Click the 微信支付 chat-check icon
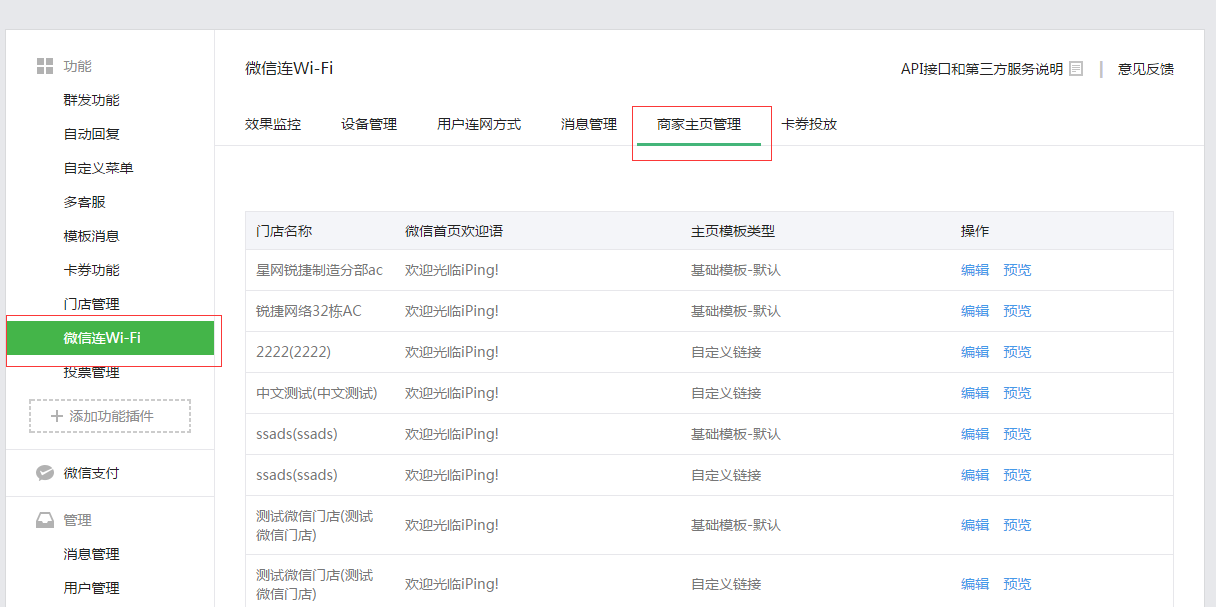The width and height of the screenshot is (1216, 607). click(45, 473)
